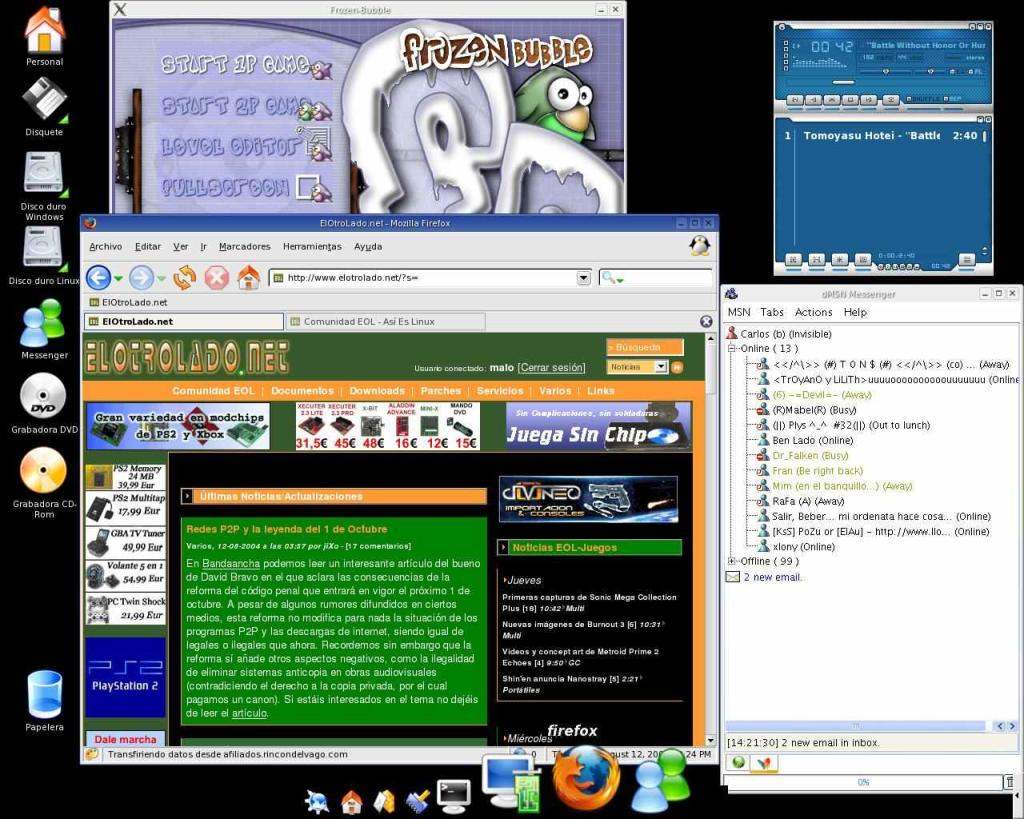
Task: Open Disco duro Linux desktop icon
Action: point(43,256)
